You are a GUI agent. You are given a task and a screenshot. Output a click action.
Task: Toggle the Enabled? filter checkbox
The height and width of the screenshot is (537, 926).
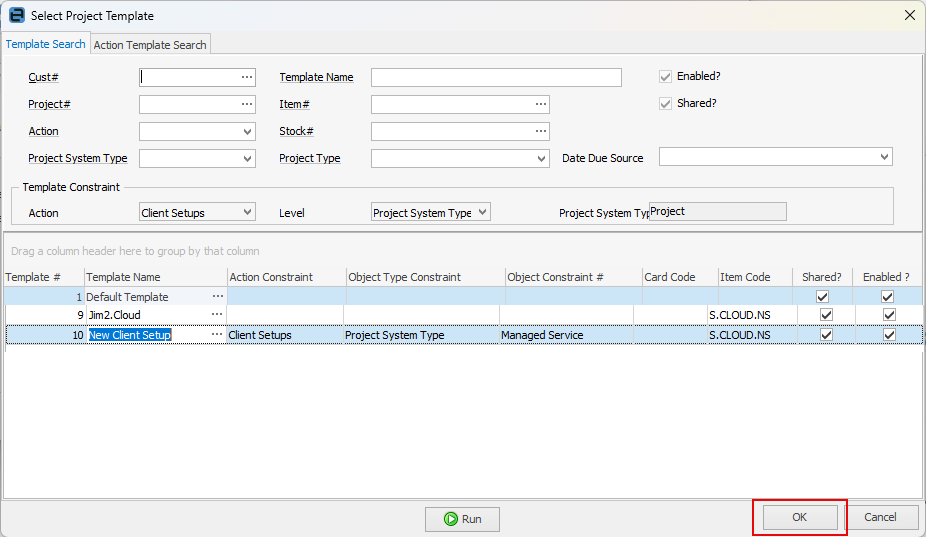click(x=666, y=77)
